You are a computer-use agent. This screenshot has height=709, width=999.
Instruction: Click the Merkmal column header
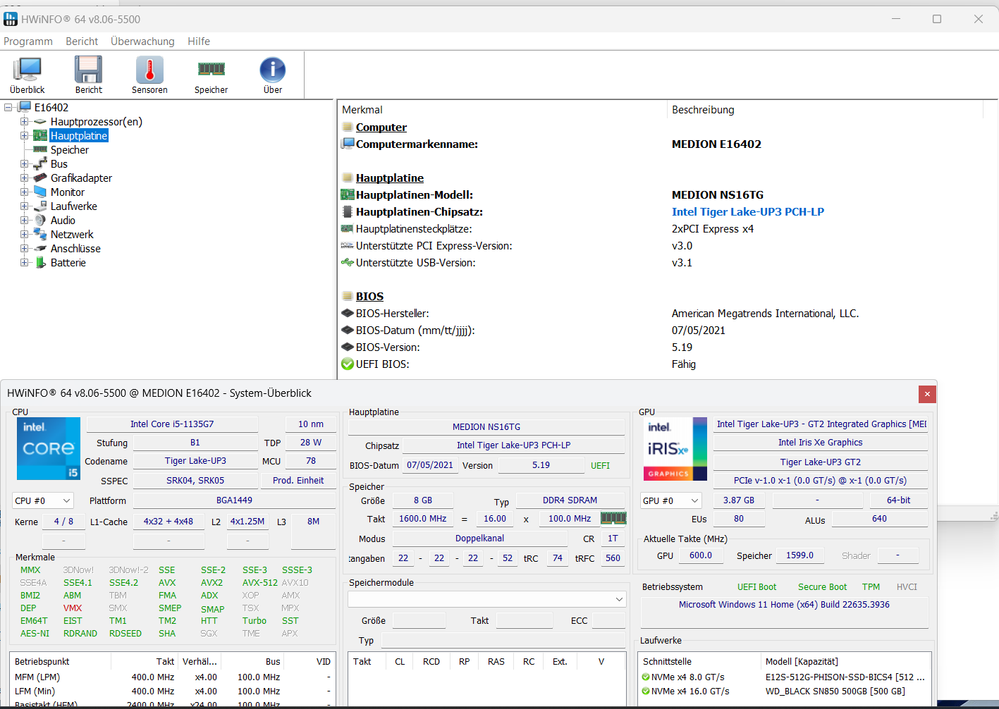tap(362, 110)
